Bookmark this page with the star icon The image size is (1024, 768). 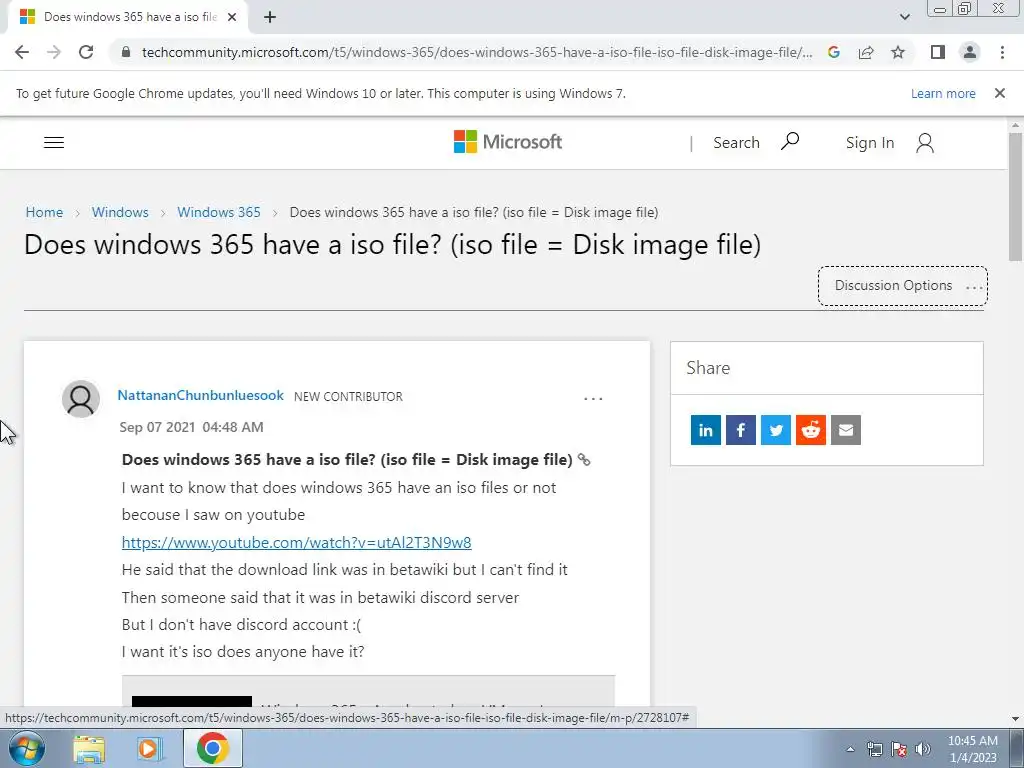[898, 52]
